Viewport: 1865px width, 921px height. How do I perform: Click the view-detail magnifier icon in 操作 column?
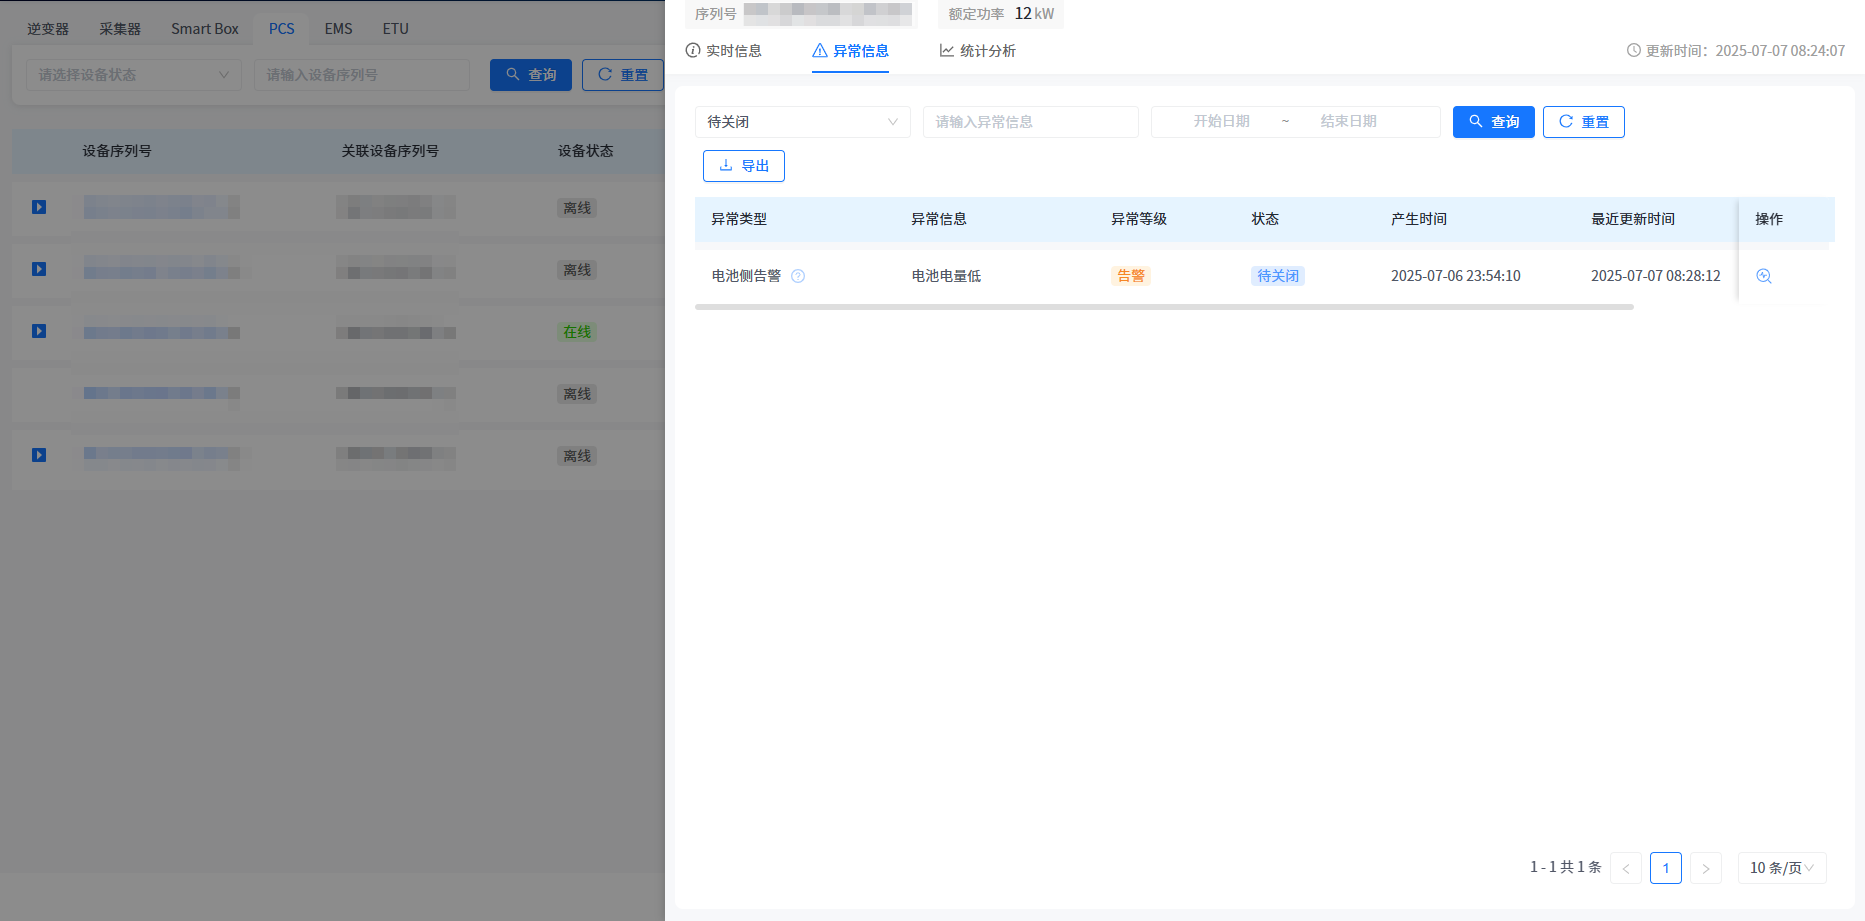point(1764,276)
